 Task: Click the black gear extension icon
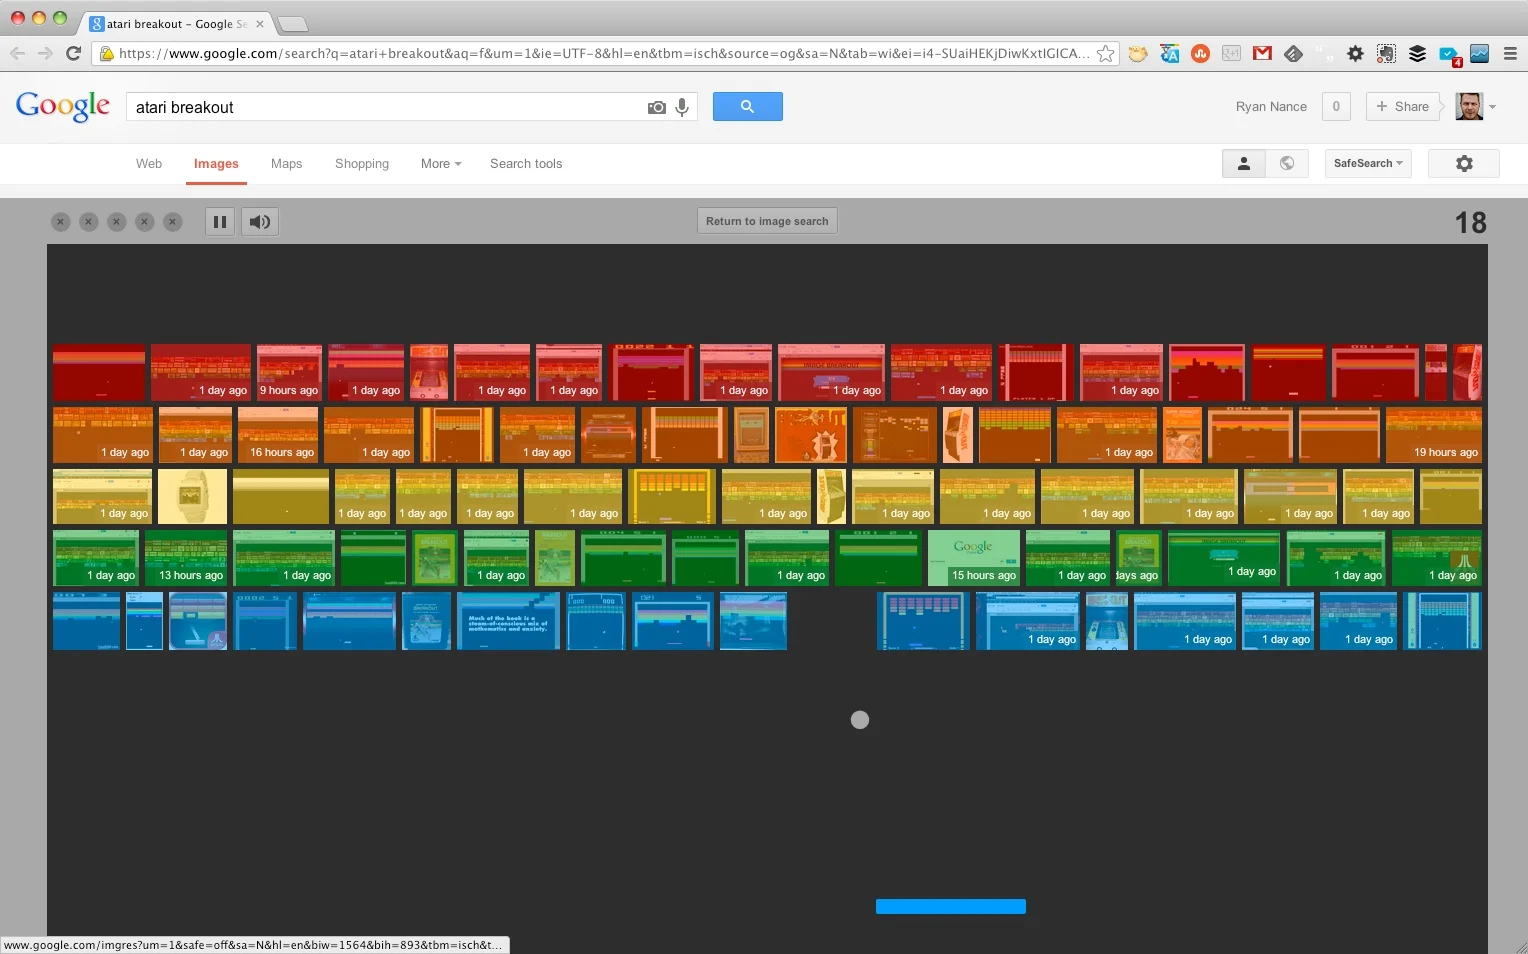coord(1355,54)
